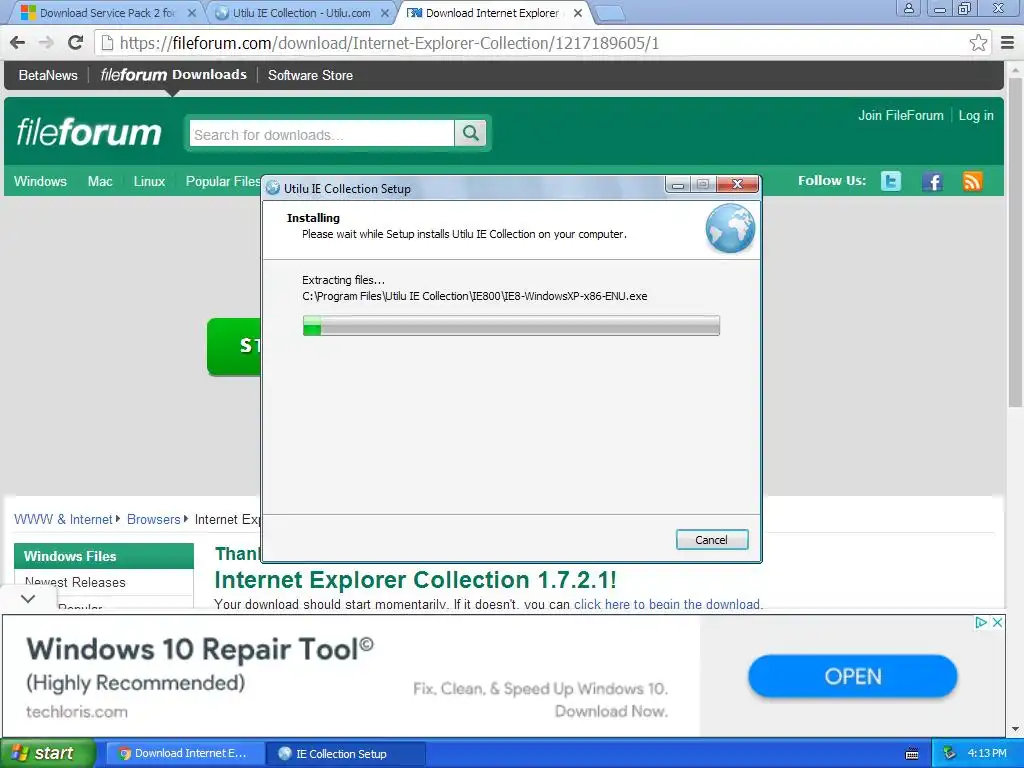Close the Download Service Pack 2 tab
1024x768 pixels.
pyautogui.click(x=191, y=13)
